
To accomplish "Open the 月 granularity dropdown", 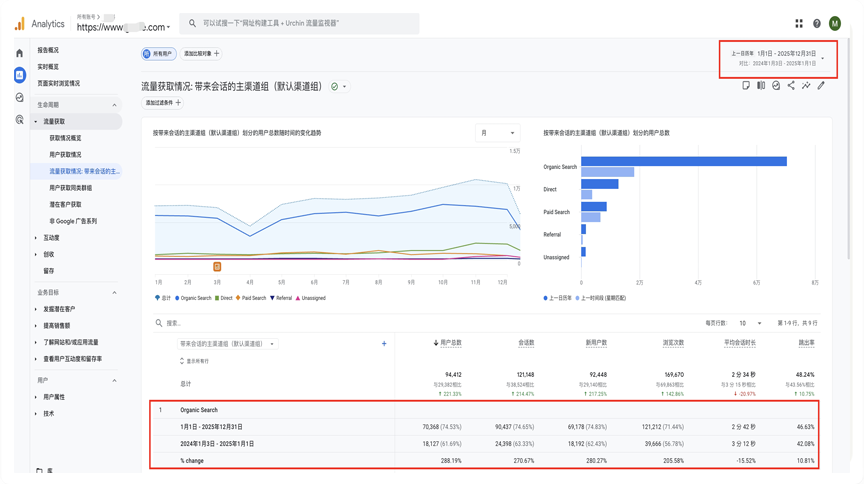I will pos(497,133).
